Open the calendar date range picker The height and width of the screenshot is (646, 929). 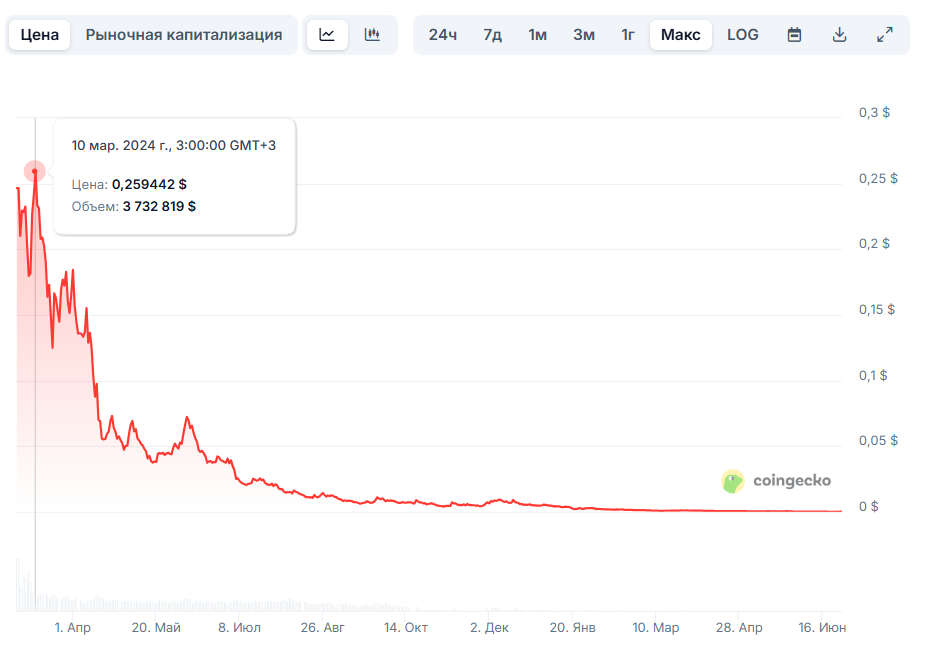tap(794, 35)
